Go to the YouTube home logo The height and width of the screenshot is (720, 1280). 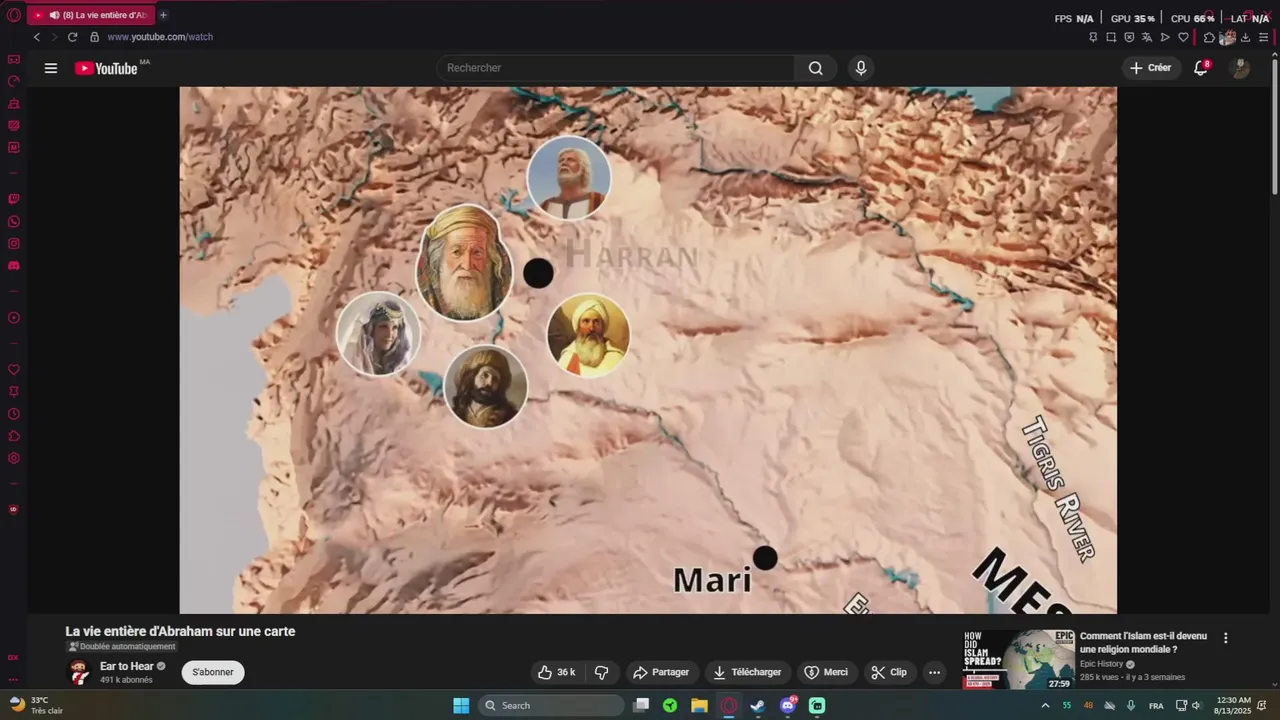(x=106, y=68)
